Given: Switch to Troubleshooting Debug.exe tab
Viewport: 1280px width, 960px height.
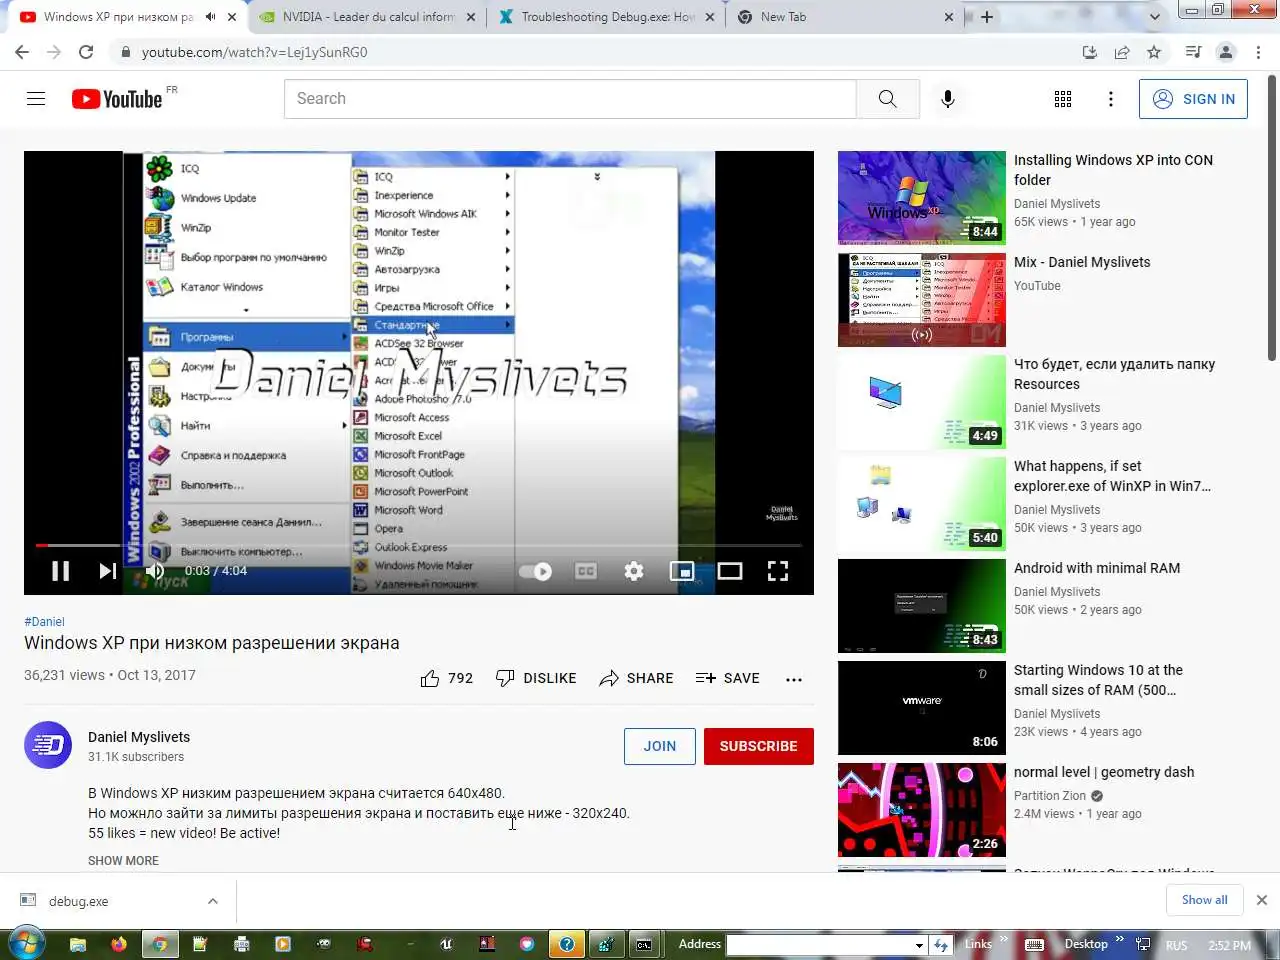Looking at the screenshot, I should pyautogui.click(x=606, y=17).
